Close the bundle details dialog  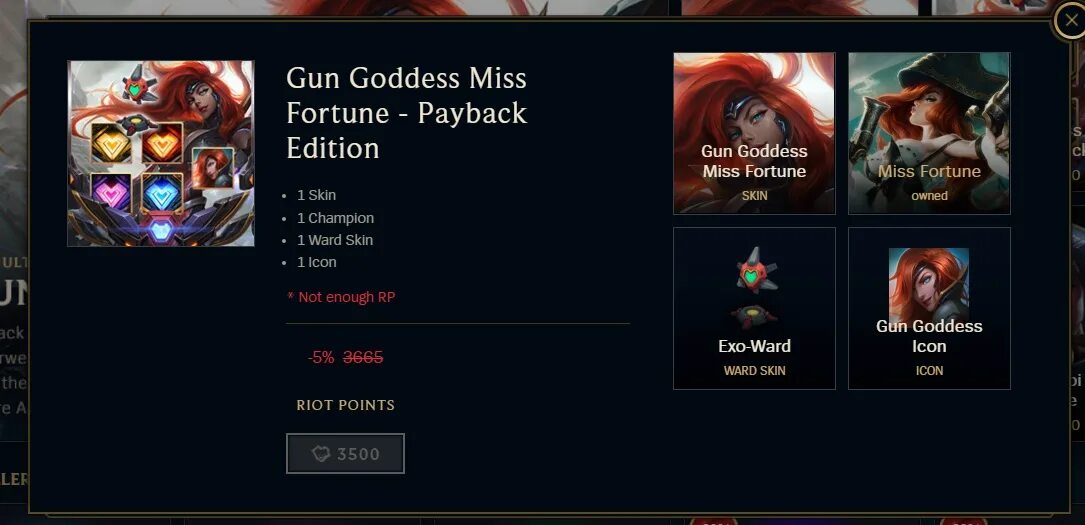click(x=1070, y=21)
